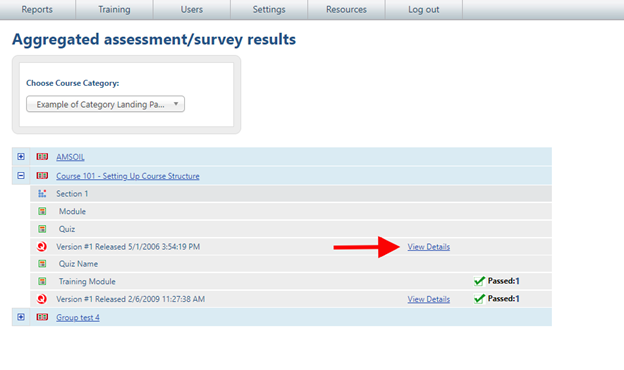Click the Course 101 book icon
Image resolution: width=624 pixels, height=370 pixels.
[x=42, y=175]
